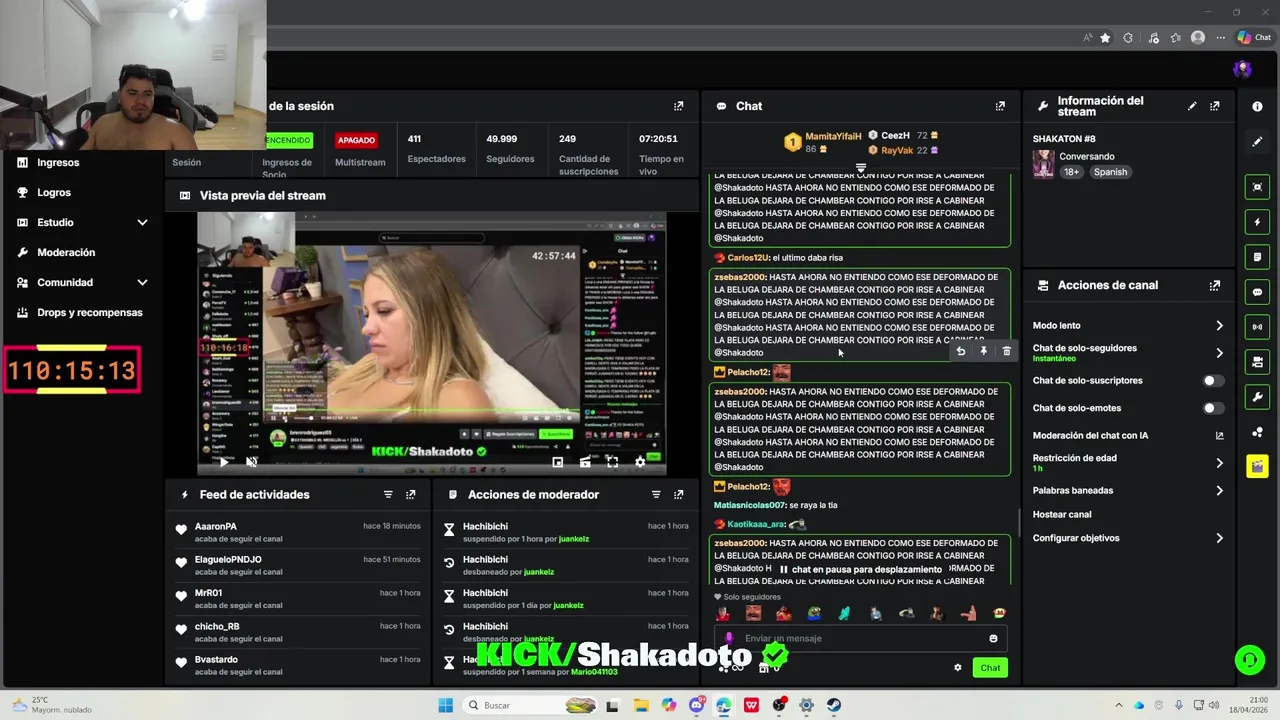Reply to the hovered zsebas2000 message
Screen dimensions: 1280x720
click(961, 351)
